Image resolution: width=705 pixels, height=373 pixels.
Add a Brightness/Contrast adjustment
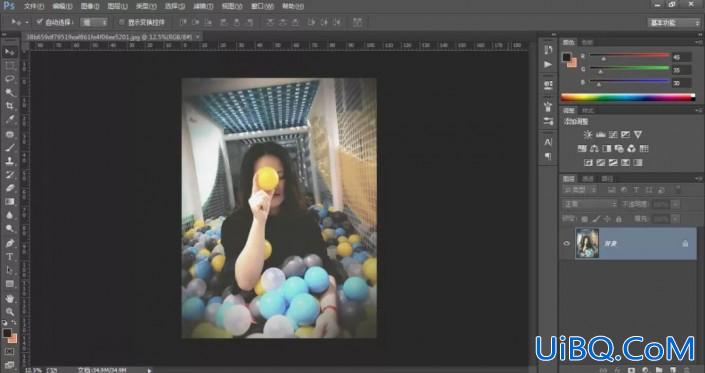pyautogui.click(x=588, y=134)
